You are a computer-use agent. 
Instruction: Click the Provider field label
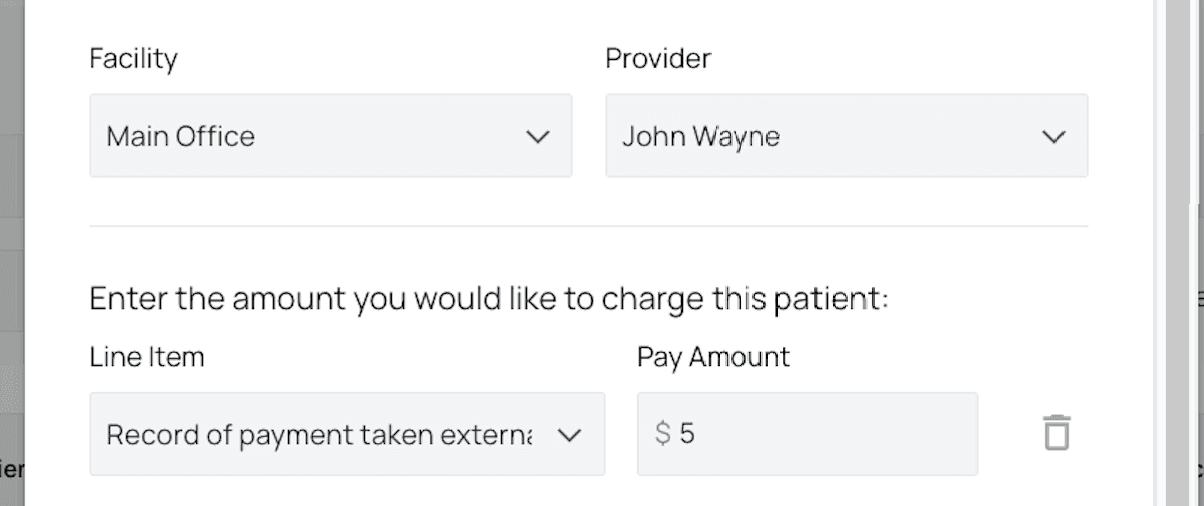coord(658,59)
